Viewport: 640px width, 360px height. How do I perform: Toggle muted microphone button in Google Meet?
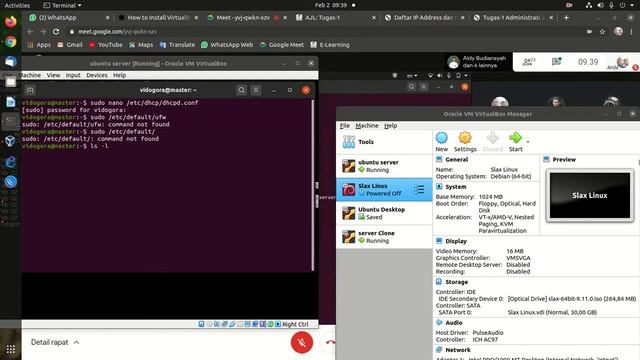[x=302, y=342]
